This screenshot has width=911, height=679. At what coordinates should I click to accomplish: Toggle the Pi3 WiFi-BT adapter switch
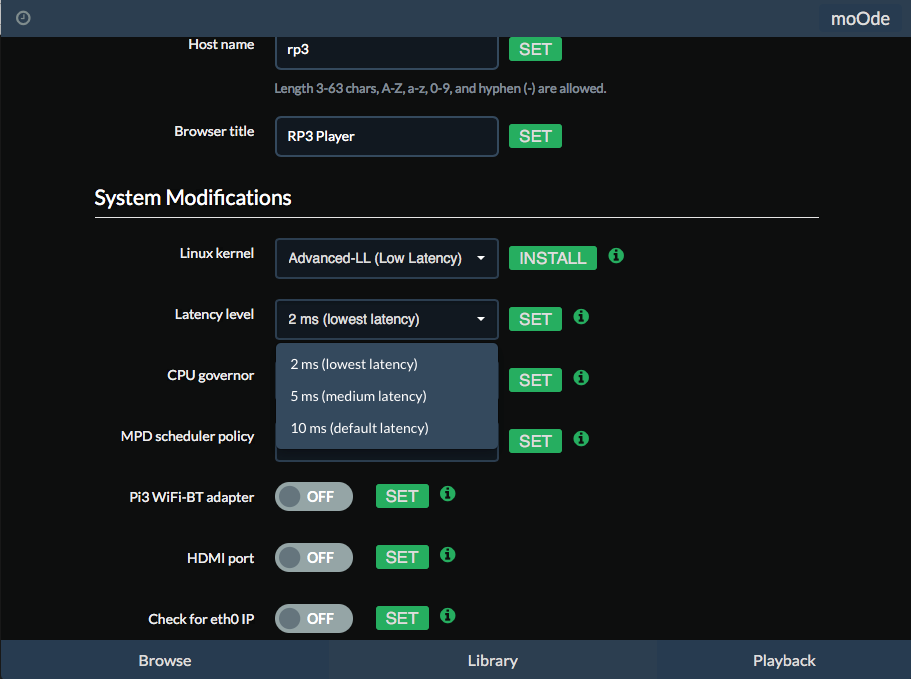[314, 497]
